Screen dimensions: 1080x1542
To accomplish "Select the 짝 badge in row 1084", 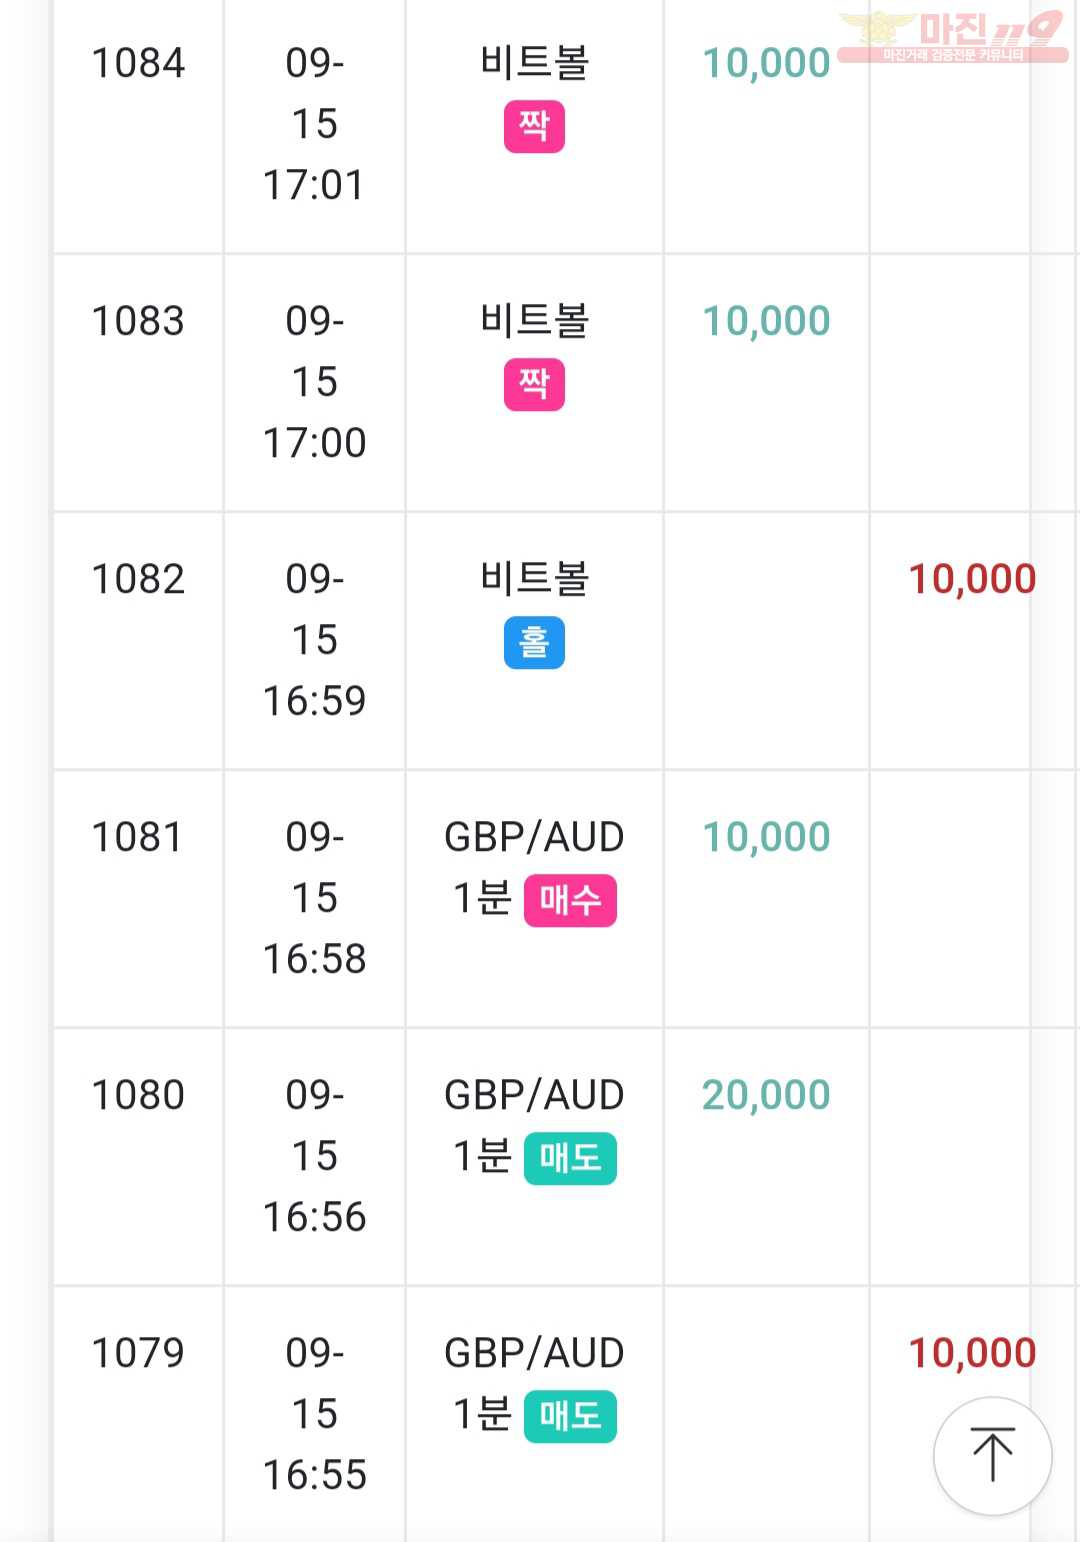I will pos(534,127).
